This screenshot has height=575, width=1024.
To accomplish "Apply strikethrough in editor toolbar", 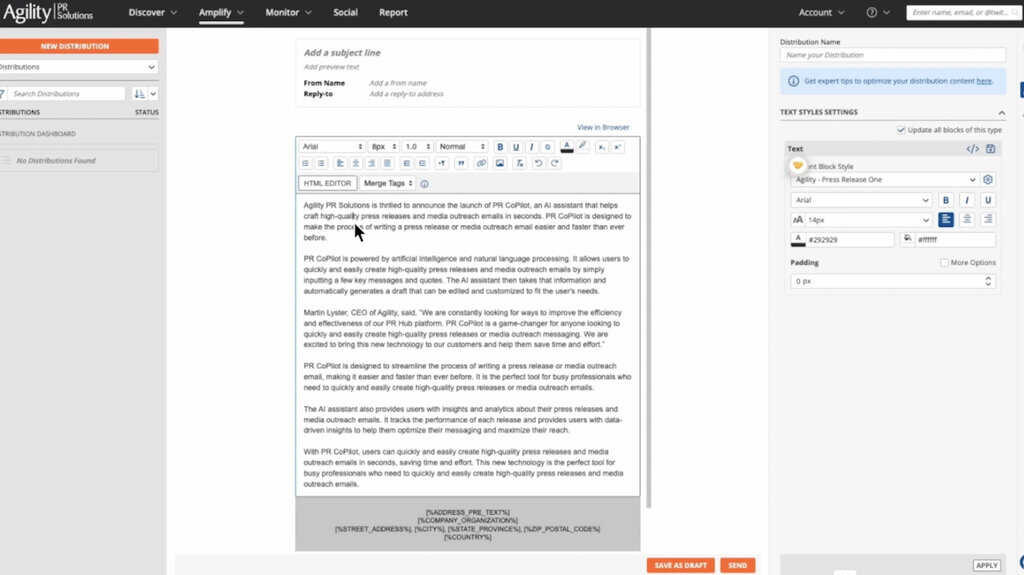I will click(x=547, y=147).
